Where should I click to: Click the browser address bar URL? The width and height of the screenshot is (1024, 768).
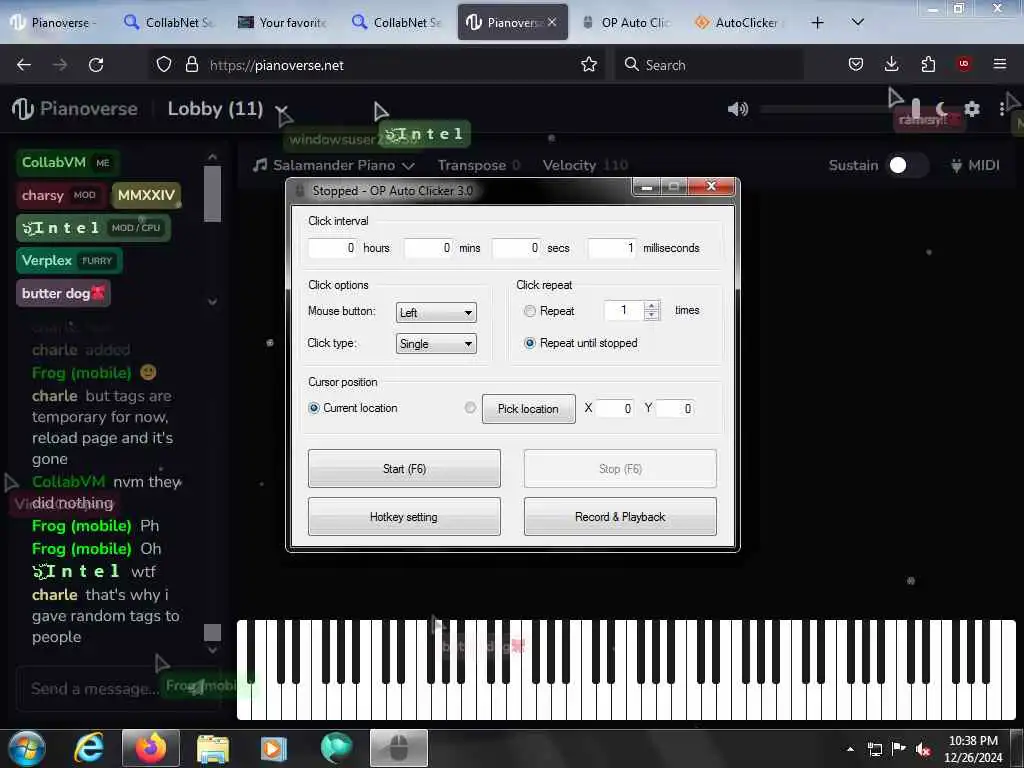(x=276, y=65)
